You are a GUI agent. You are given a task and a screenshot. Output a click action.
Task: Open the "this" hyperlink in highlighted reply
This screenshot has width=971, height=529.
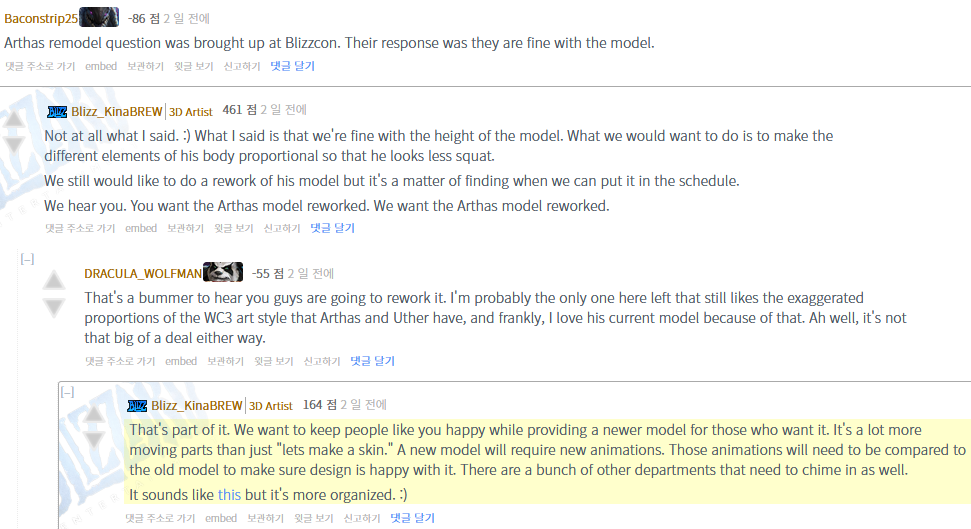pos(229,494)
